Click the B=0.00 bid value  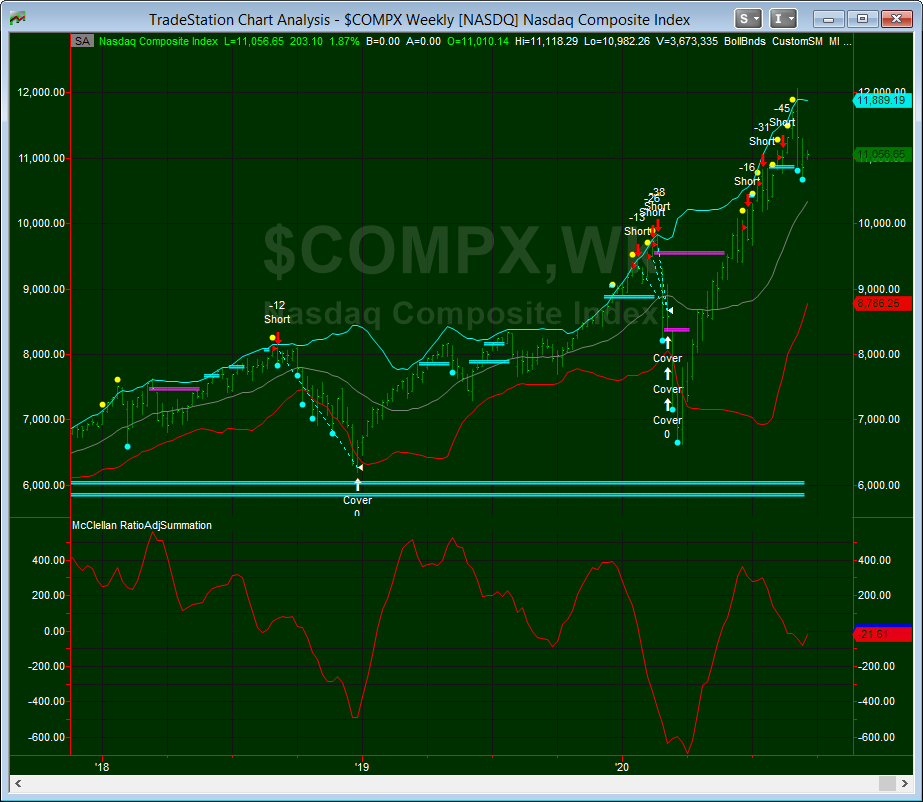click(383, 41)
